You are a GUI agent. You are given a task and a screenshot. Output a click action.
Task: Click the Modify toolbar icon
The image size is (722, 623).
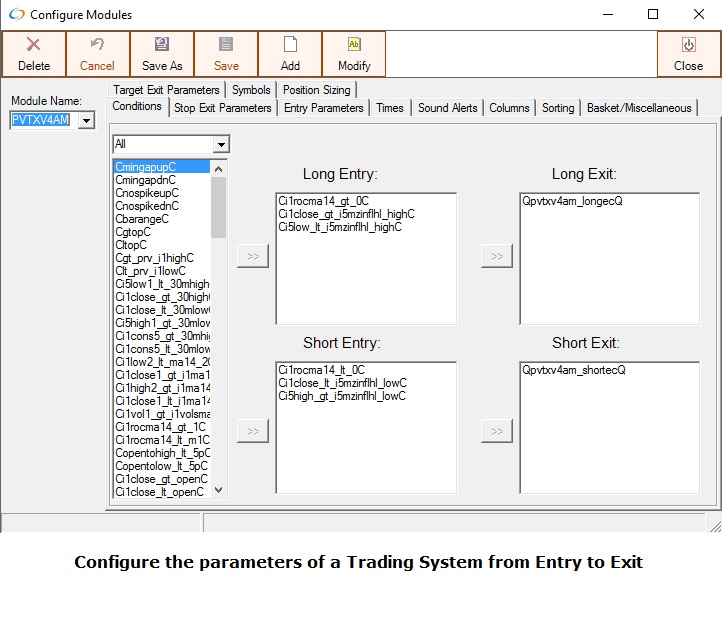(354, 45)
